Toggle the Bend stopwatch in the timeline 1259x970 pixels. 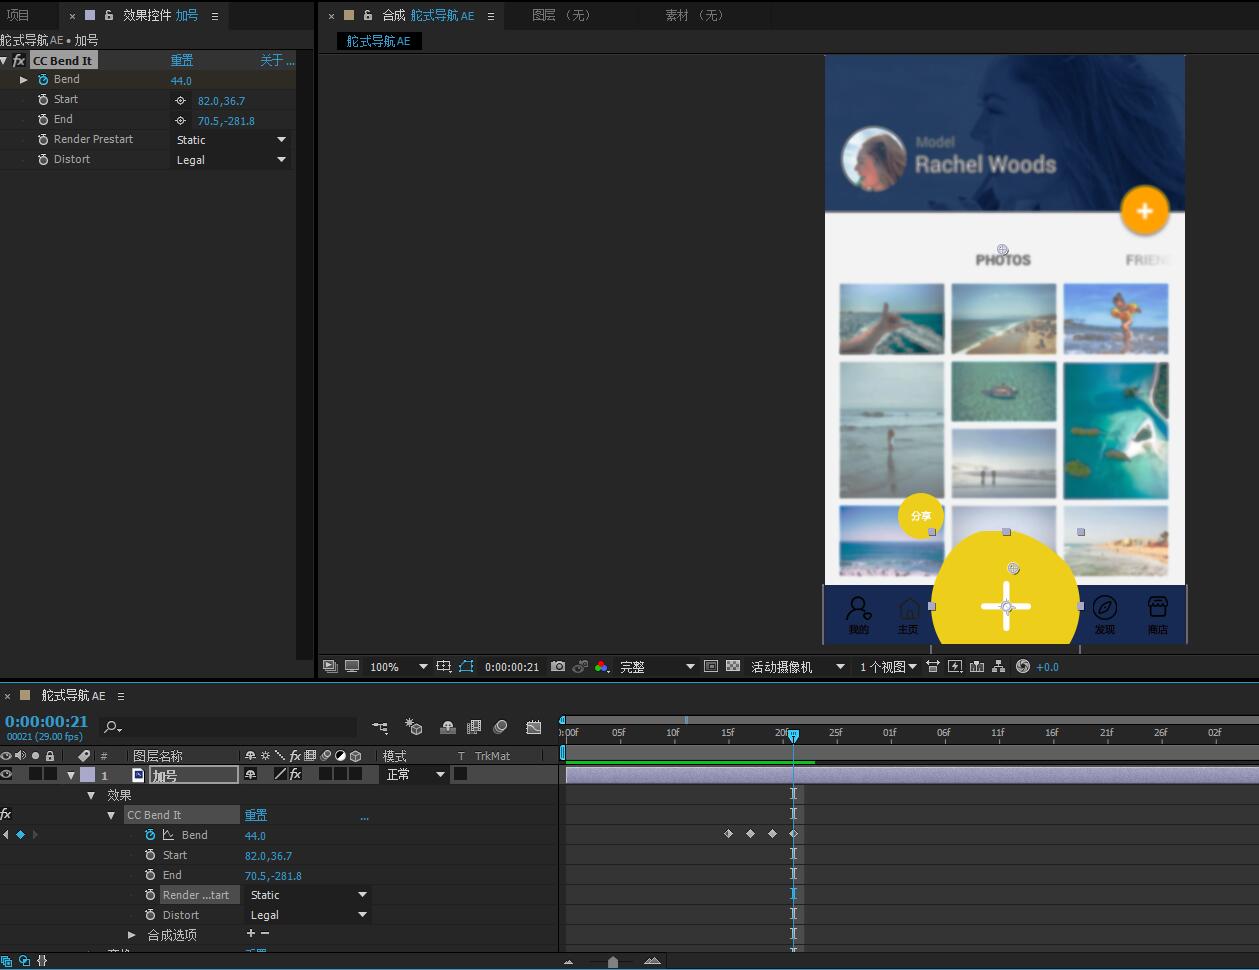coord(150,835)
